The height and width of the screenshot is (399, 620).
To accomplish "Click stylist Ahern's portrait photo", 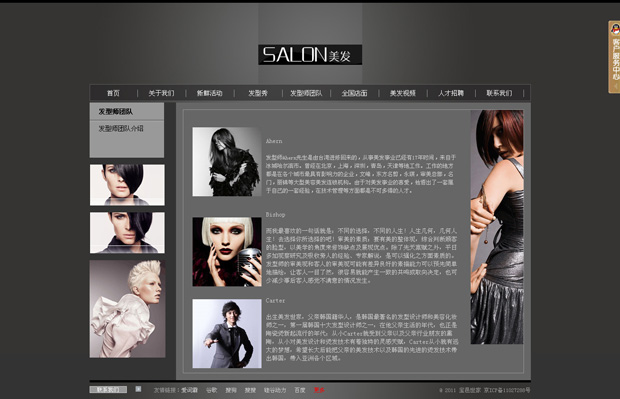I will (x=227, y=162).
